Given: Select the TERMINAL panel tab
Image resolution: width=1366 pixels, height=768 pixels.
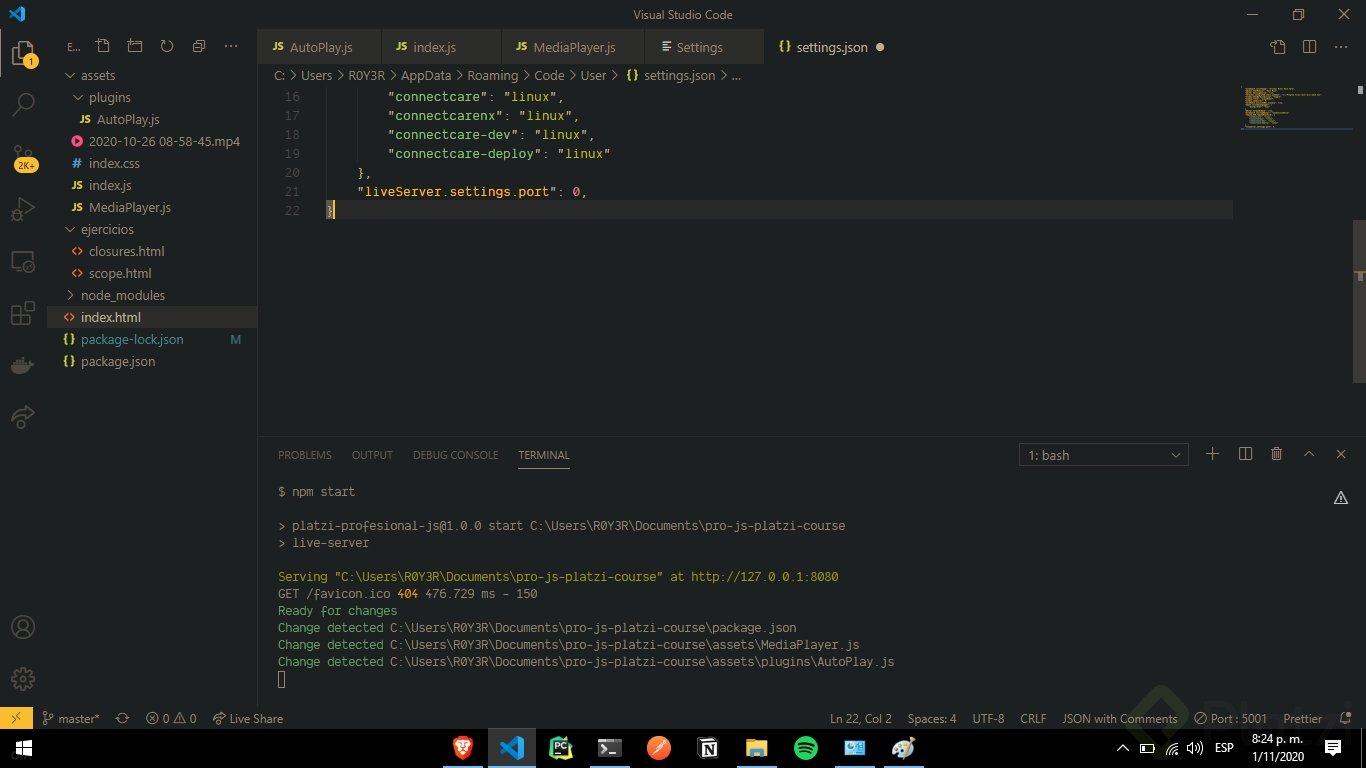Looking at the screenshot, I should coord(544,455).
